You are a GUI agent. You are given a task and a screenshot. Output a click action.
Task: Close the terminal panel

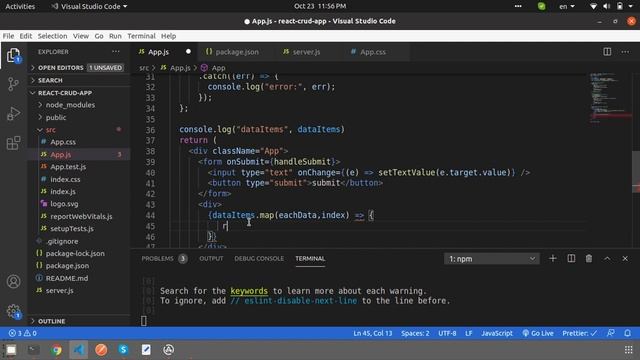coord(625,258)
